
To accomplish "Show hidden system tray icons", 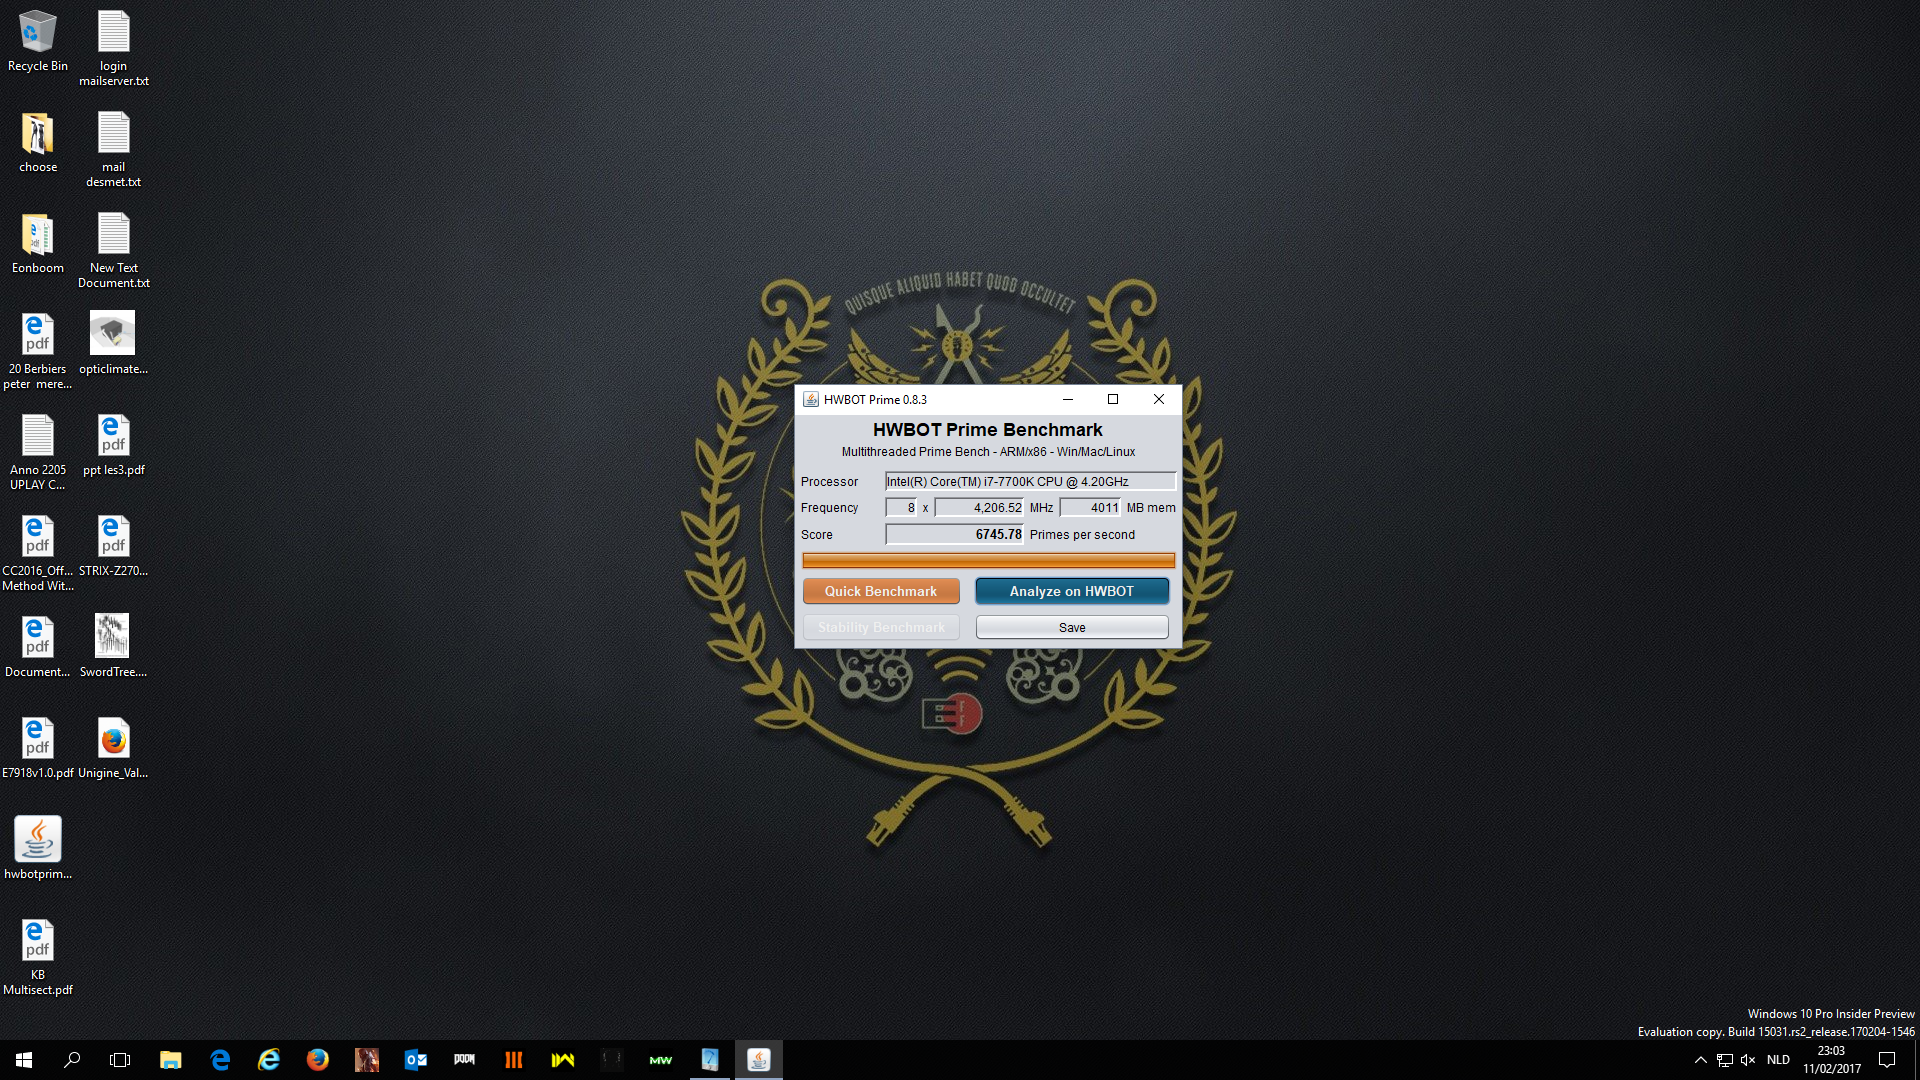I will (1700, 1060).
